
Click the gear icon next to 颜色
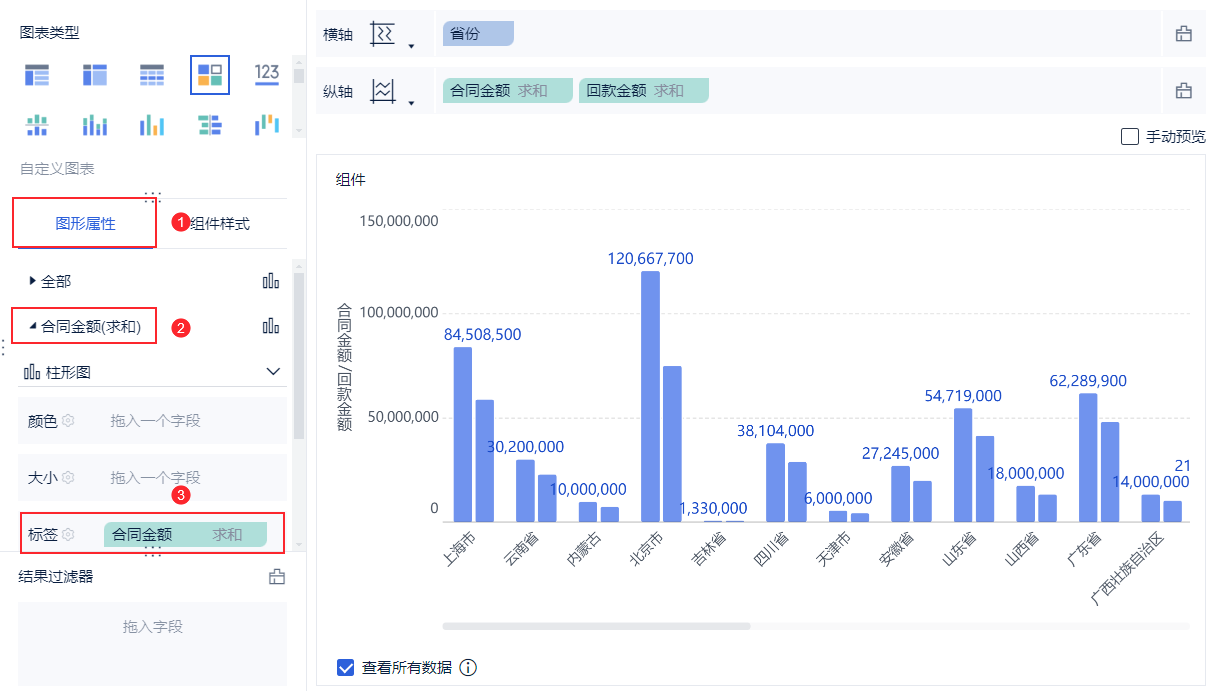pyautogui.click(x=68, y=421)
